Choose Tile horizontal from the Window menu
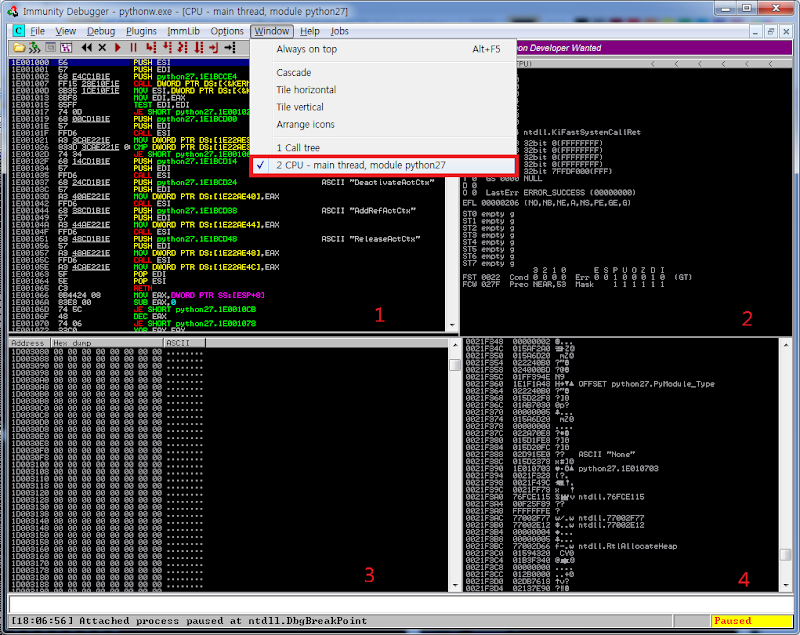Image resolution: width=800 pixels, height=635 pixels. (306, 90)
